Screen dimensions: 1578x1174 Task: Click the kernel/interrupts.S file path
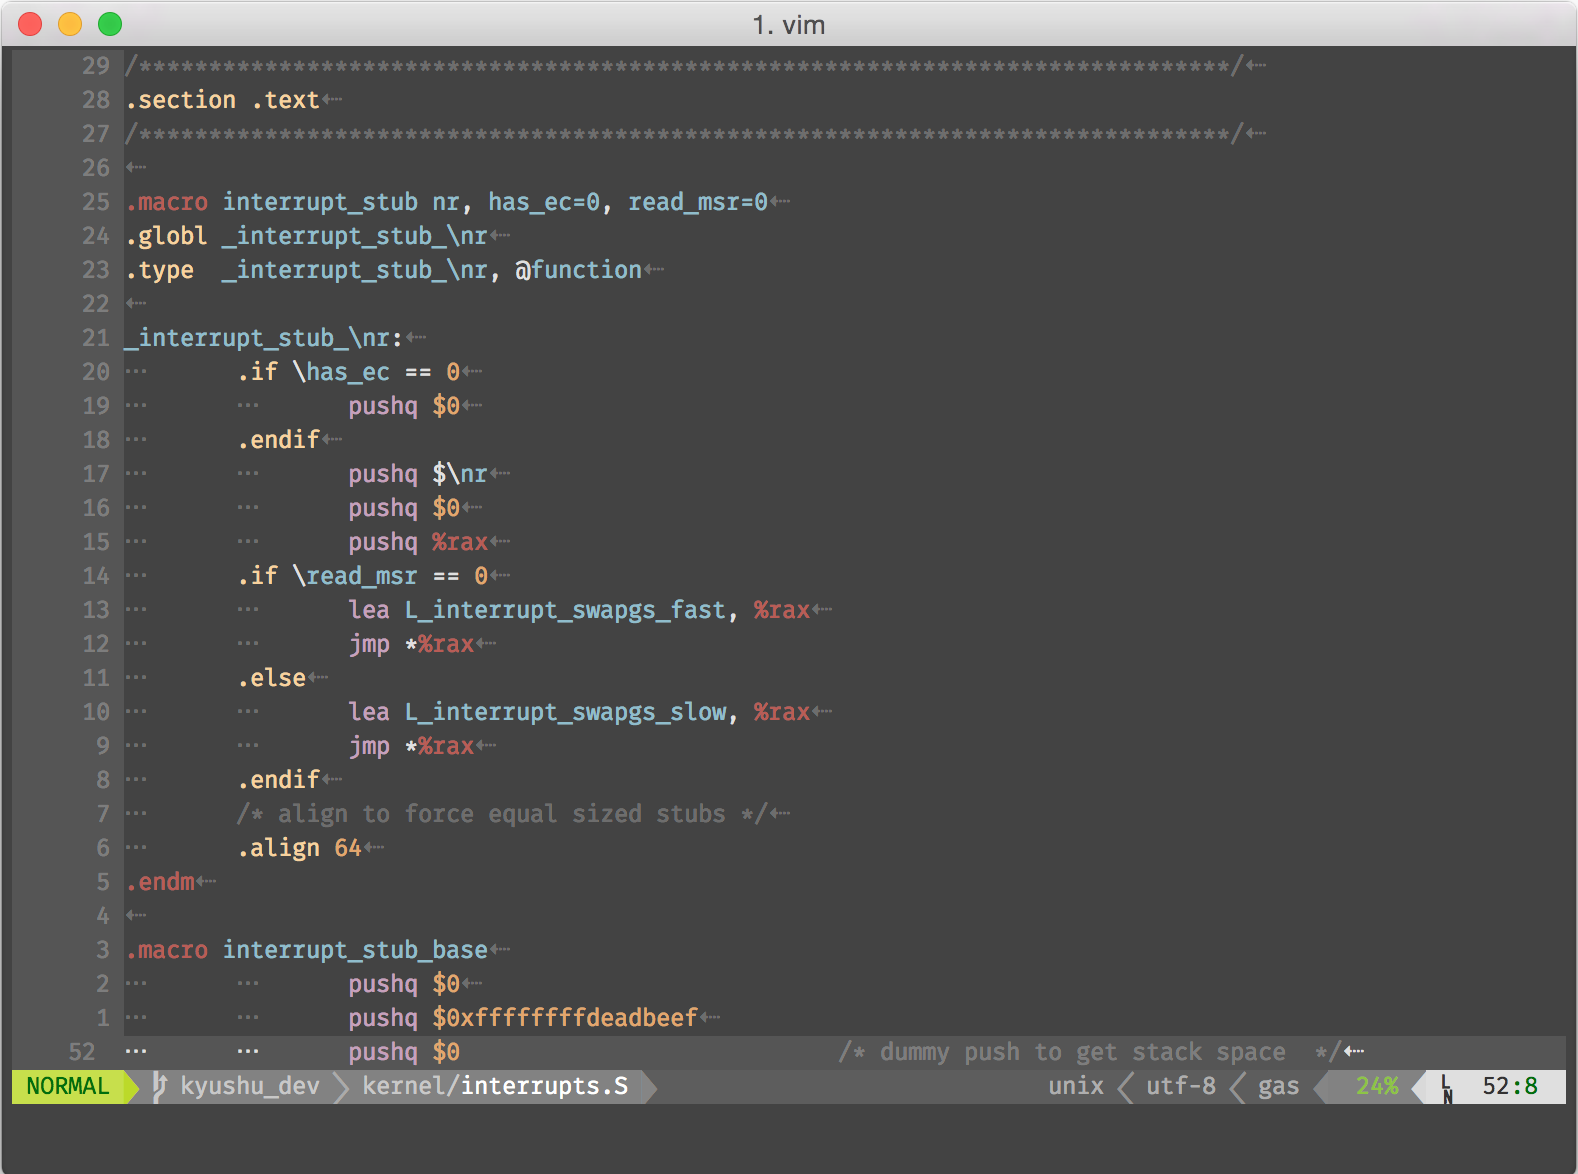click(495, 1087)
